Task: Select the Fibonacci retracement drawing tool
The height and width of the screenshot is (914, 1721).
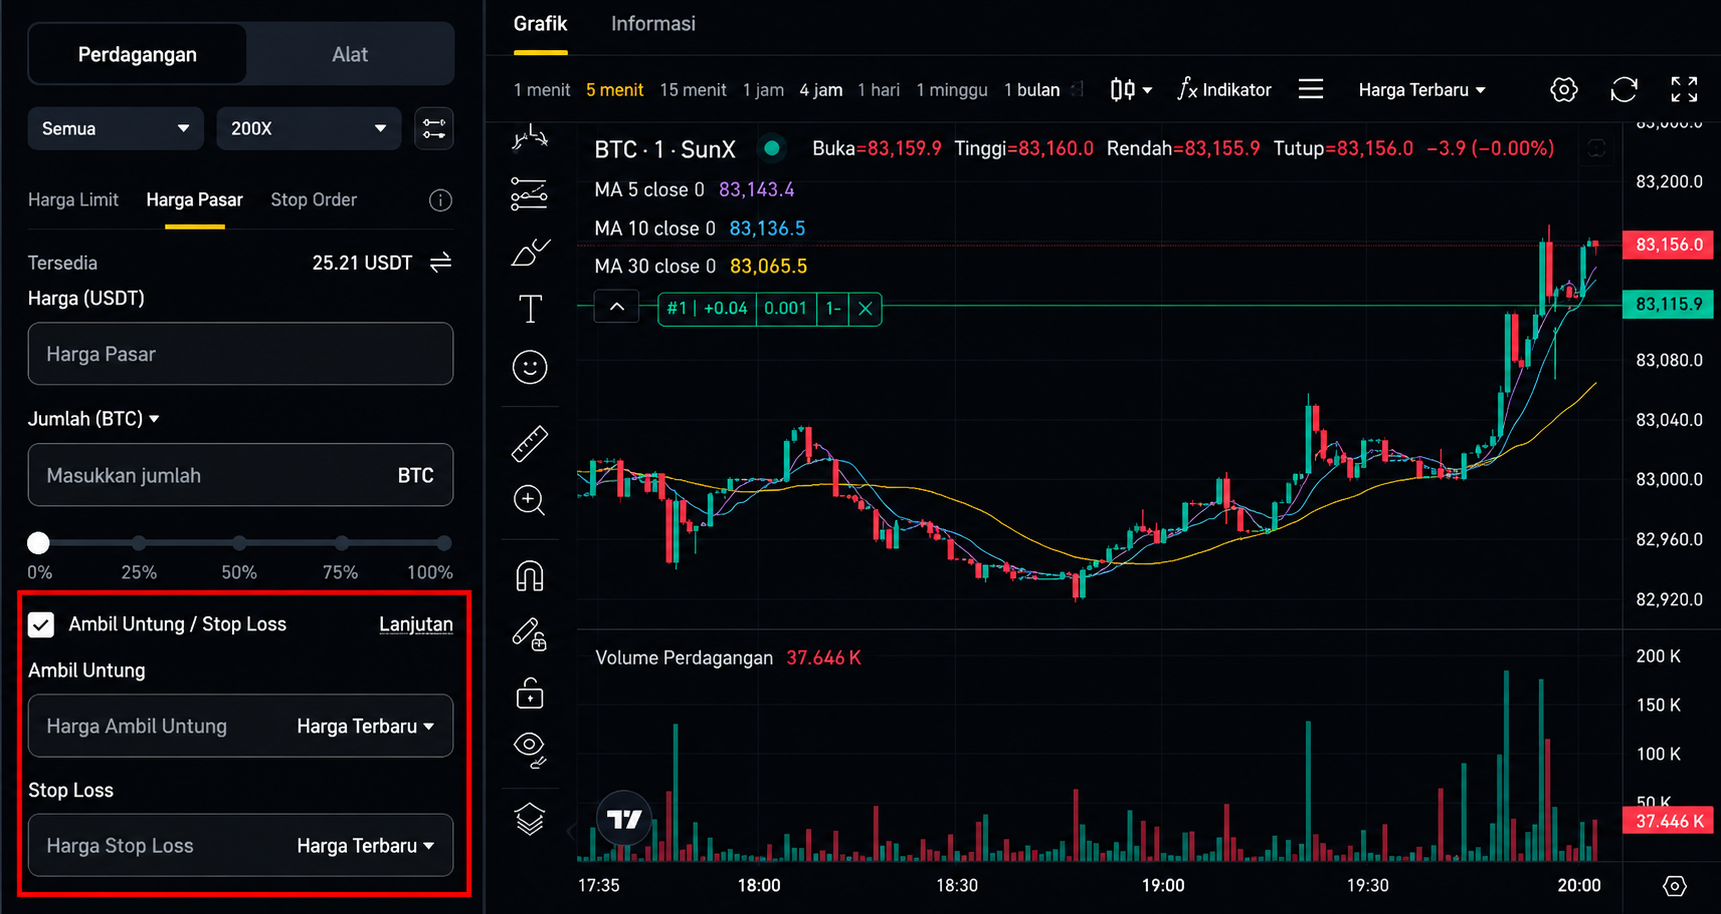Action: click(529, 193)
